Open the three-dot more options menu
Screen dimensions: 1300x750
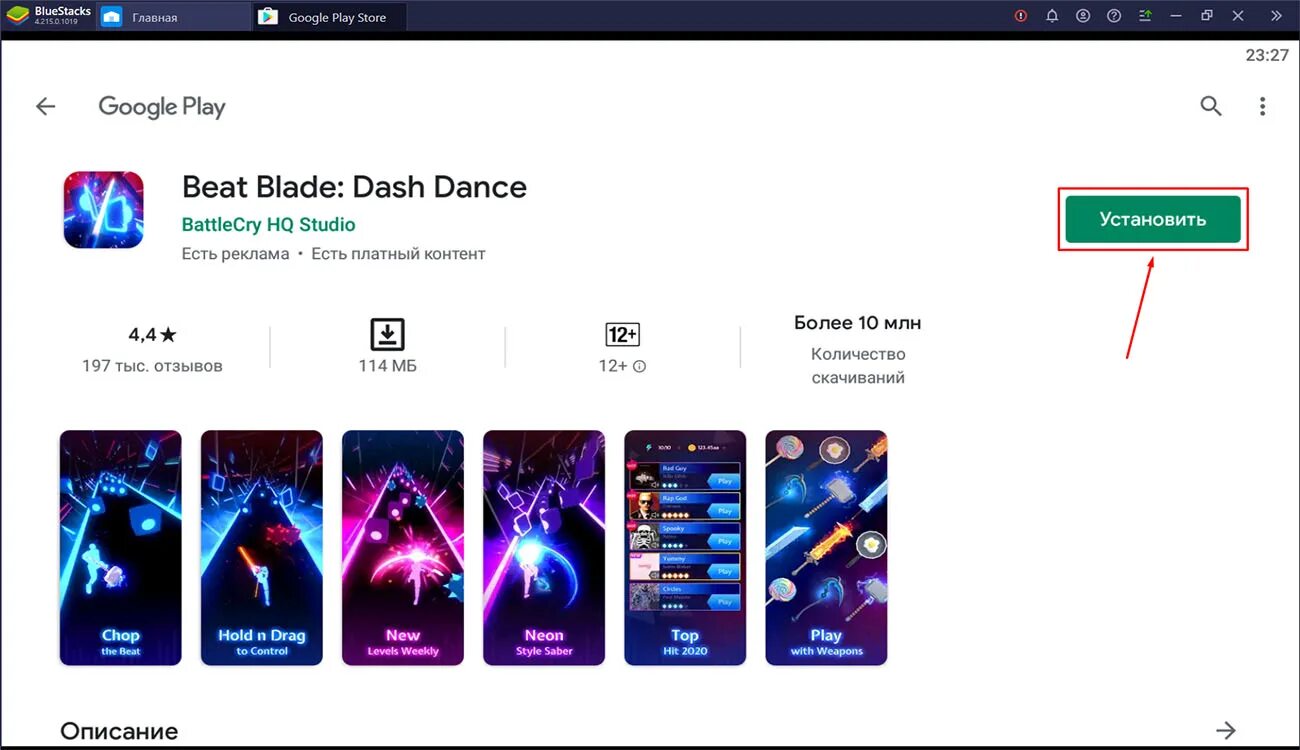pyautogui.click(x=1263, y=106)
